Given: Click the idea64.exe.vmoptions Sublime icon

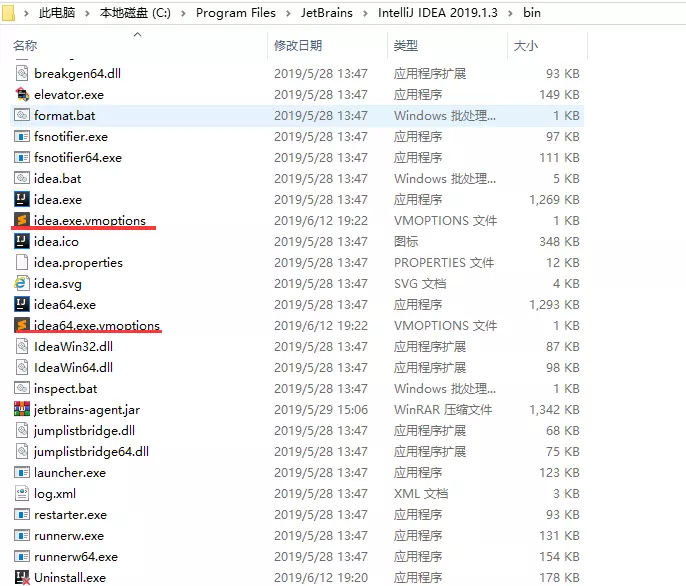Looking at the screenshot, I should (x=22, y=325).
